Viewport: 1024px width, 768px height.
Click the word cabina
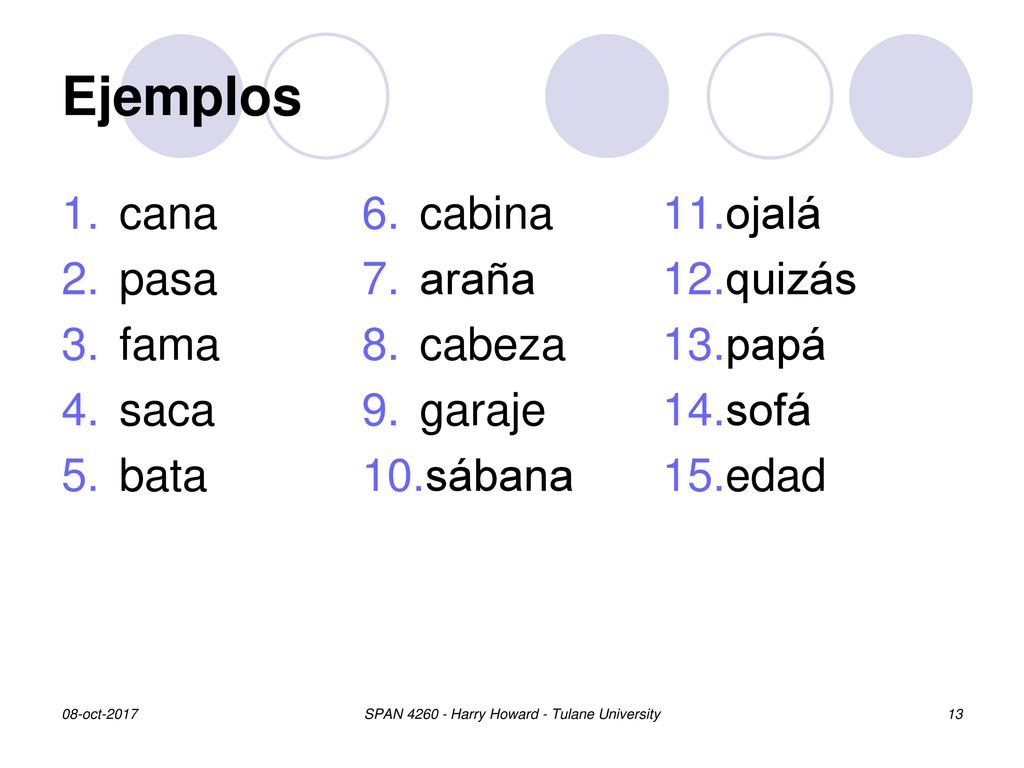[486, 214]
